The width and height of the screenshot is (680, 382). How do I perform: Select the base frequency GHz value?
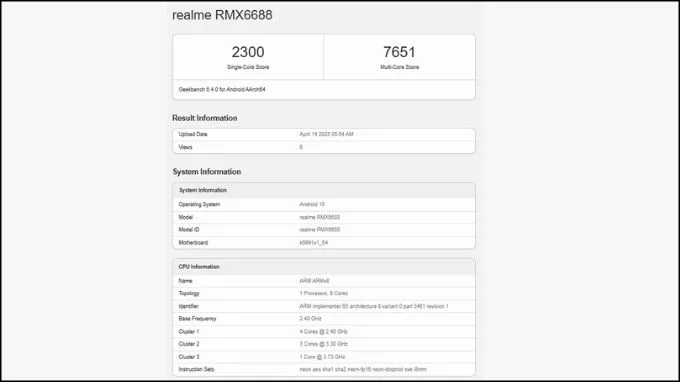click(x=311, y=319)
